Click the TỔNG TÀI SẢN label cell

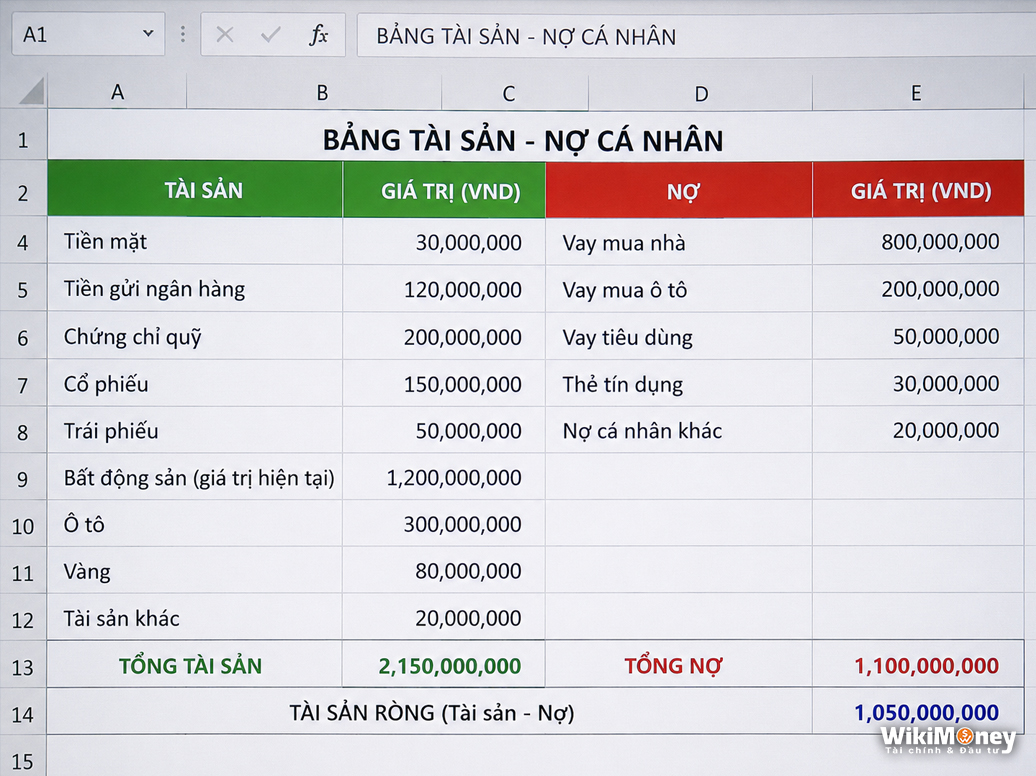coord(195,665)
